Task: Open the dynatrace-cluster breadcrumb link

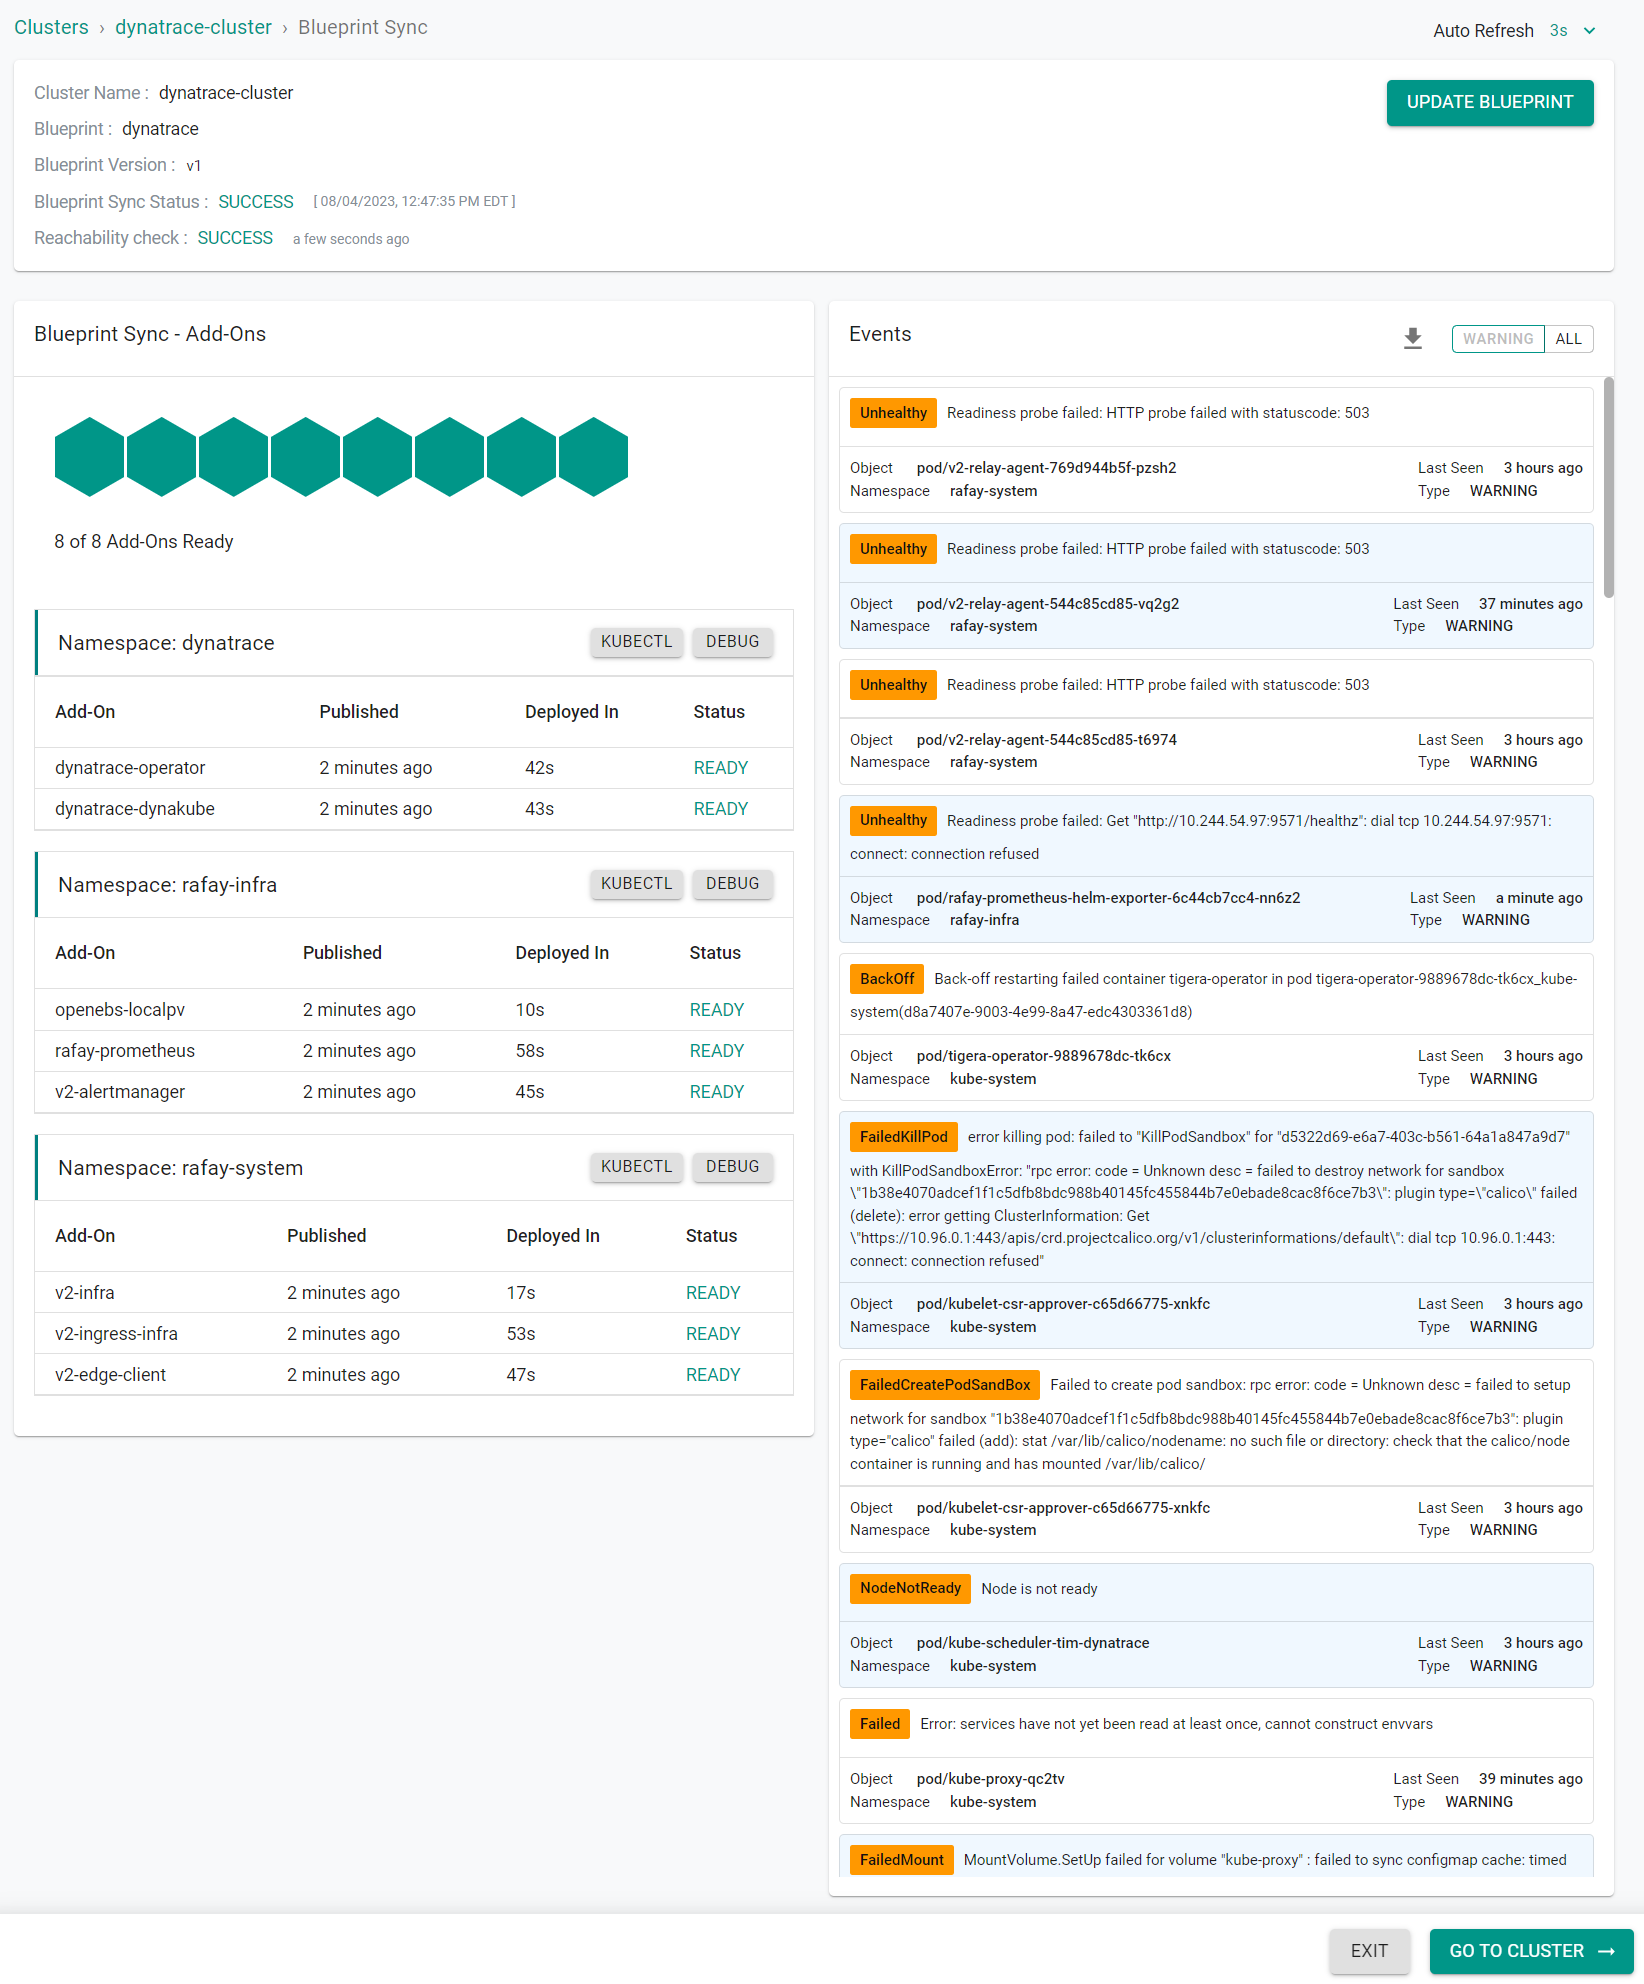Action: (x=193, y=28)
